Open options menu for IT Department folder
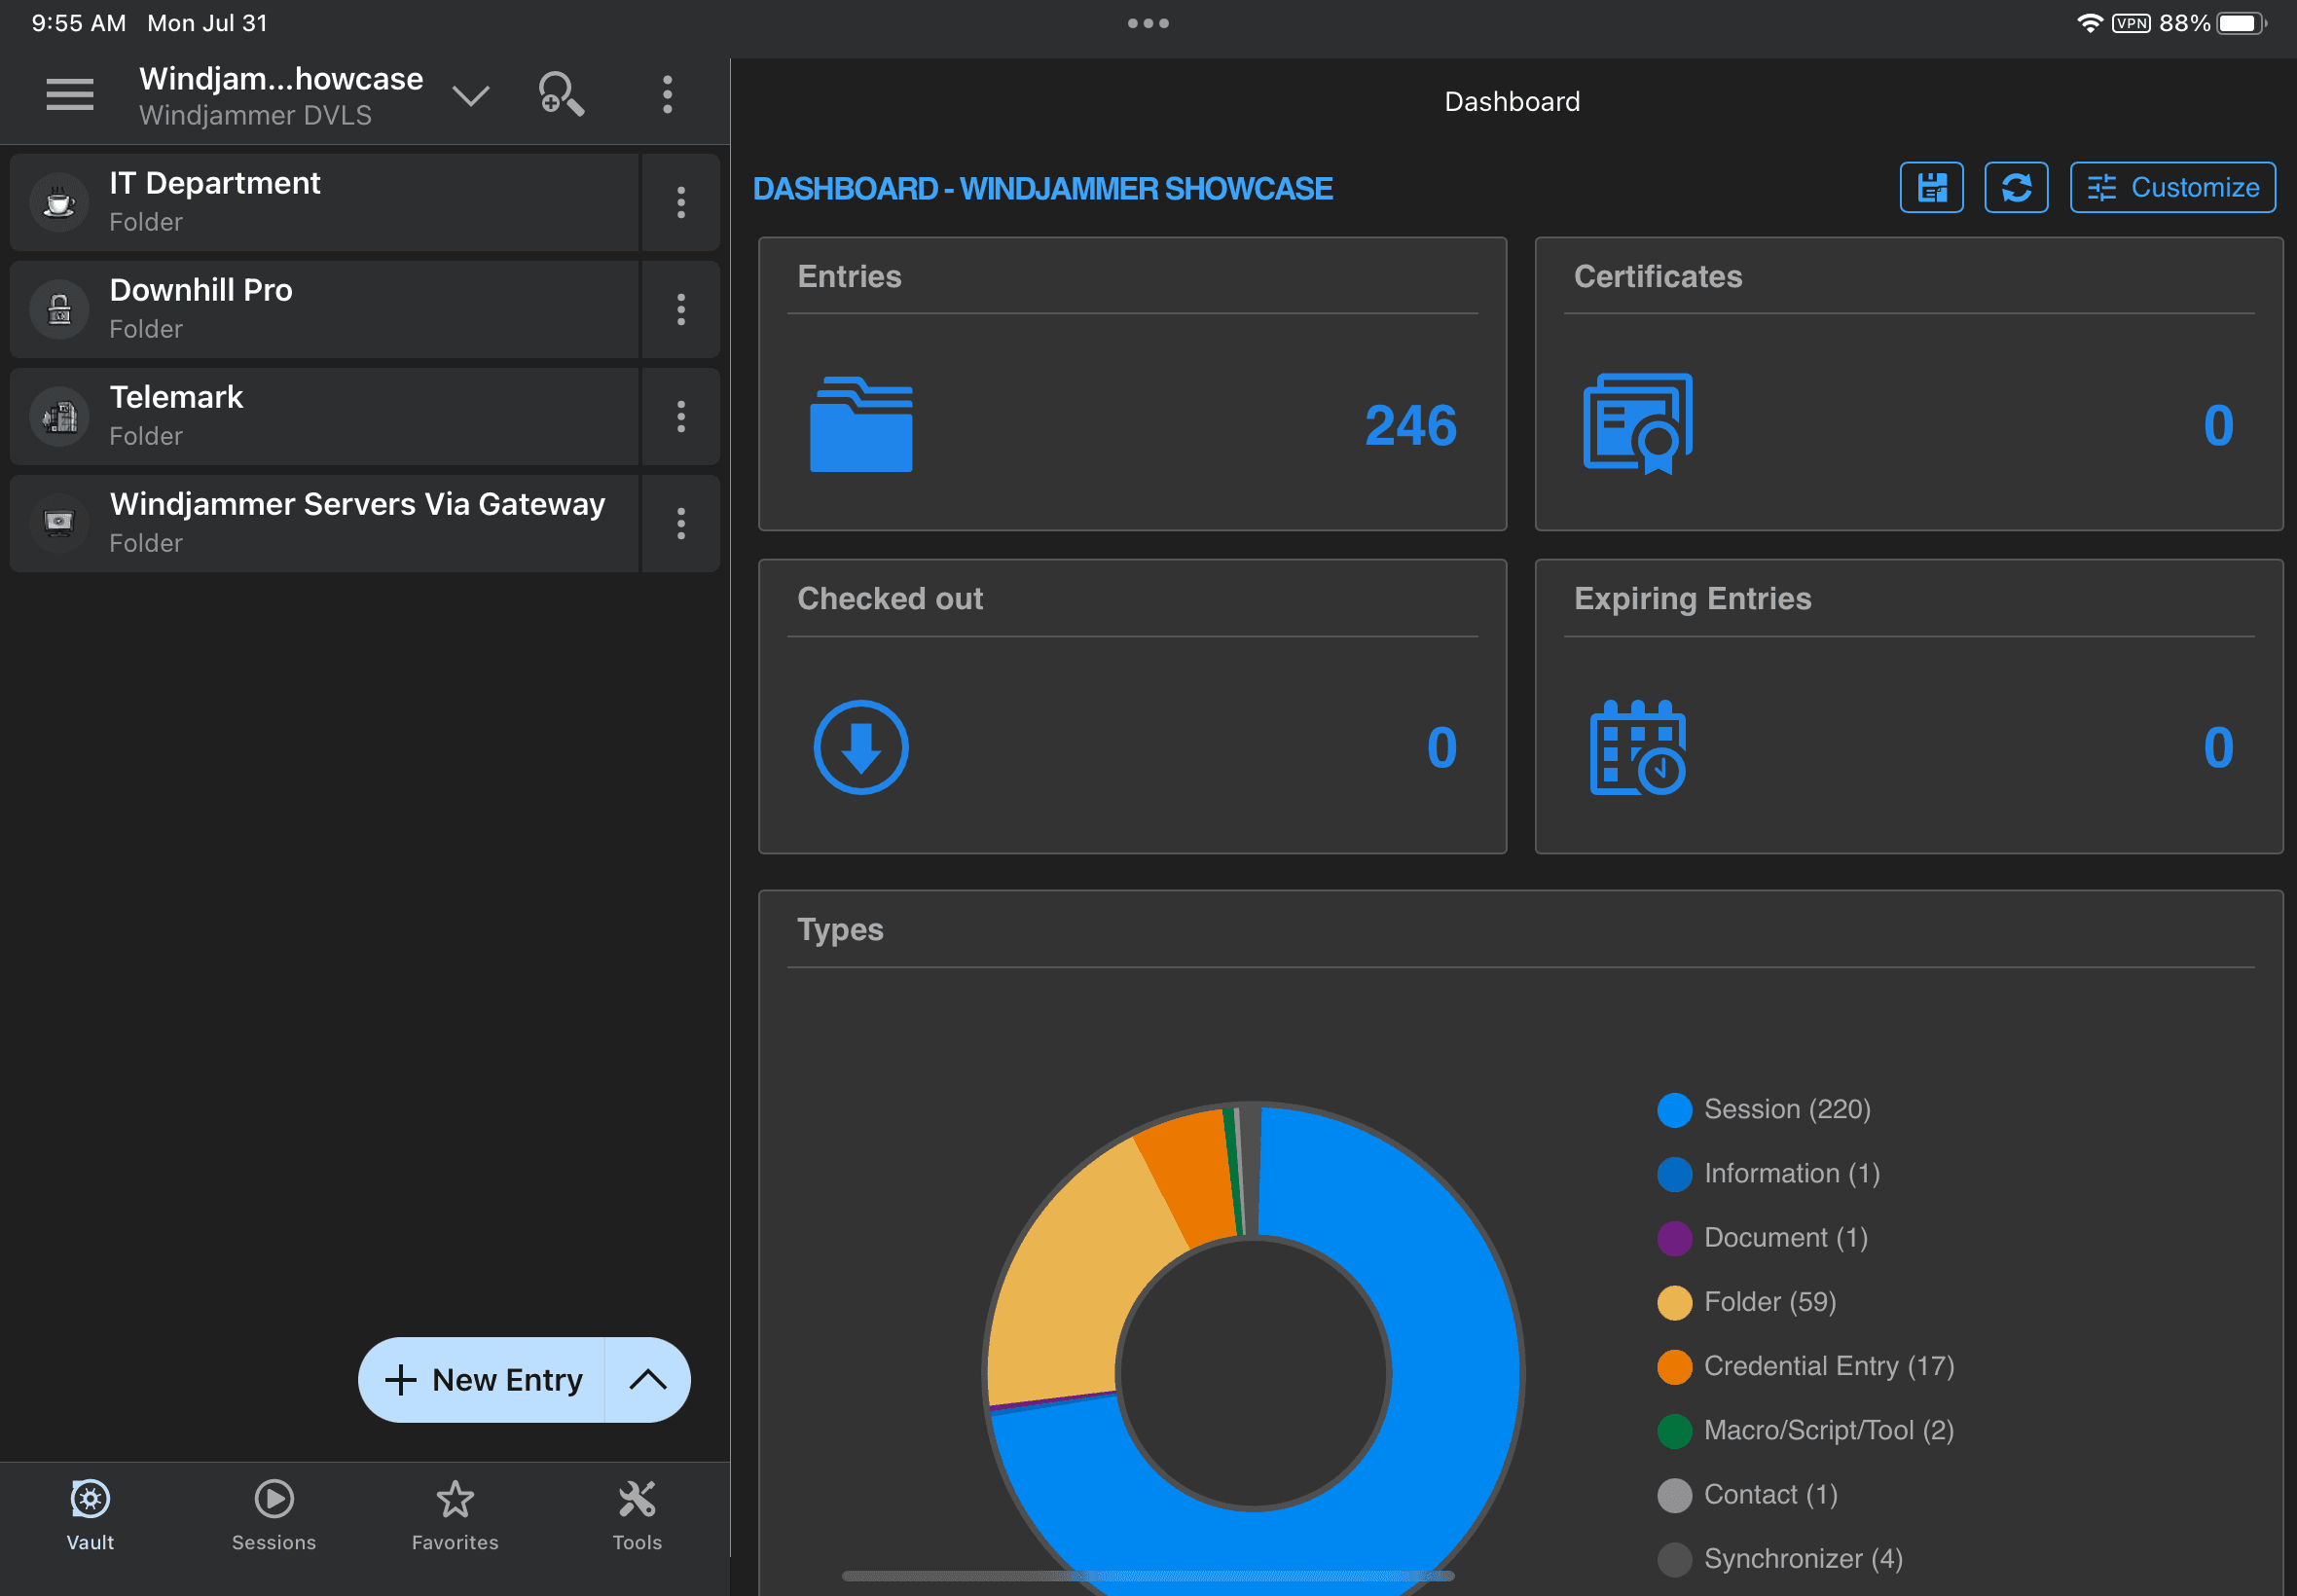2297x1596 pixels. [681, 202]
